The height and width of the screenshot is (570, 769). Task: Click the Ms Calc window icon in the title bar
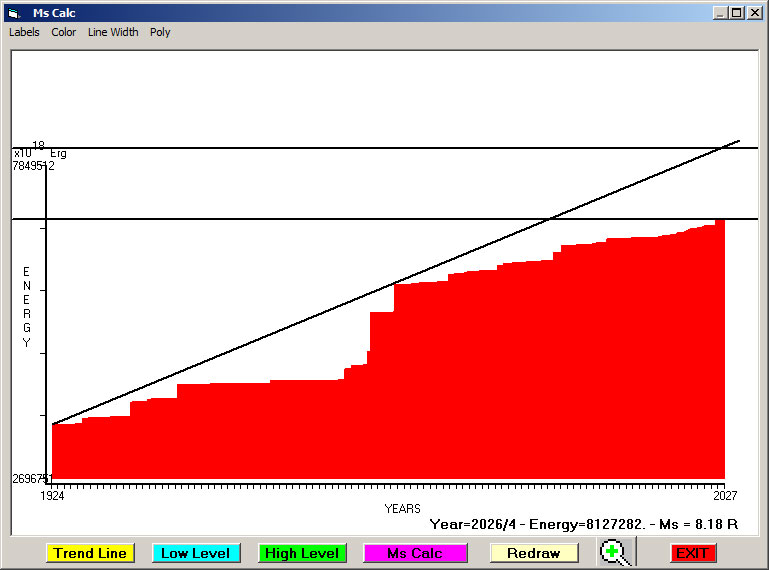tap(14, 13)
